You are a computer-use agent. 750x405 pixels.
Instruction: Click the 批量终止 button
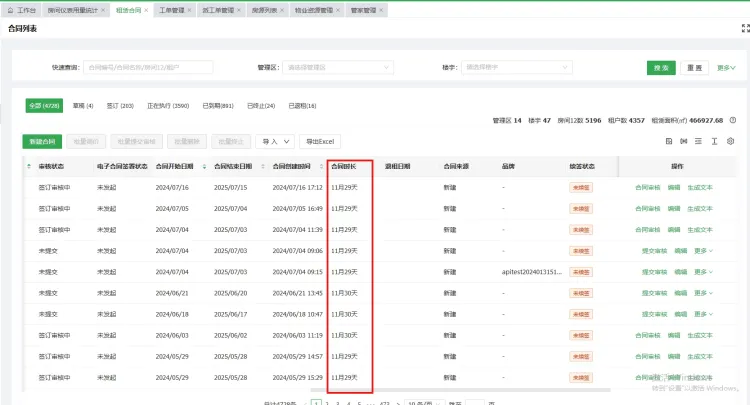(x=231, y=142)
